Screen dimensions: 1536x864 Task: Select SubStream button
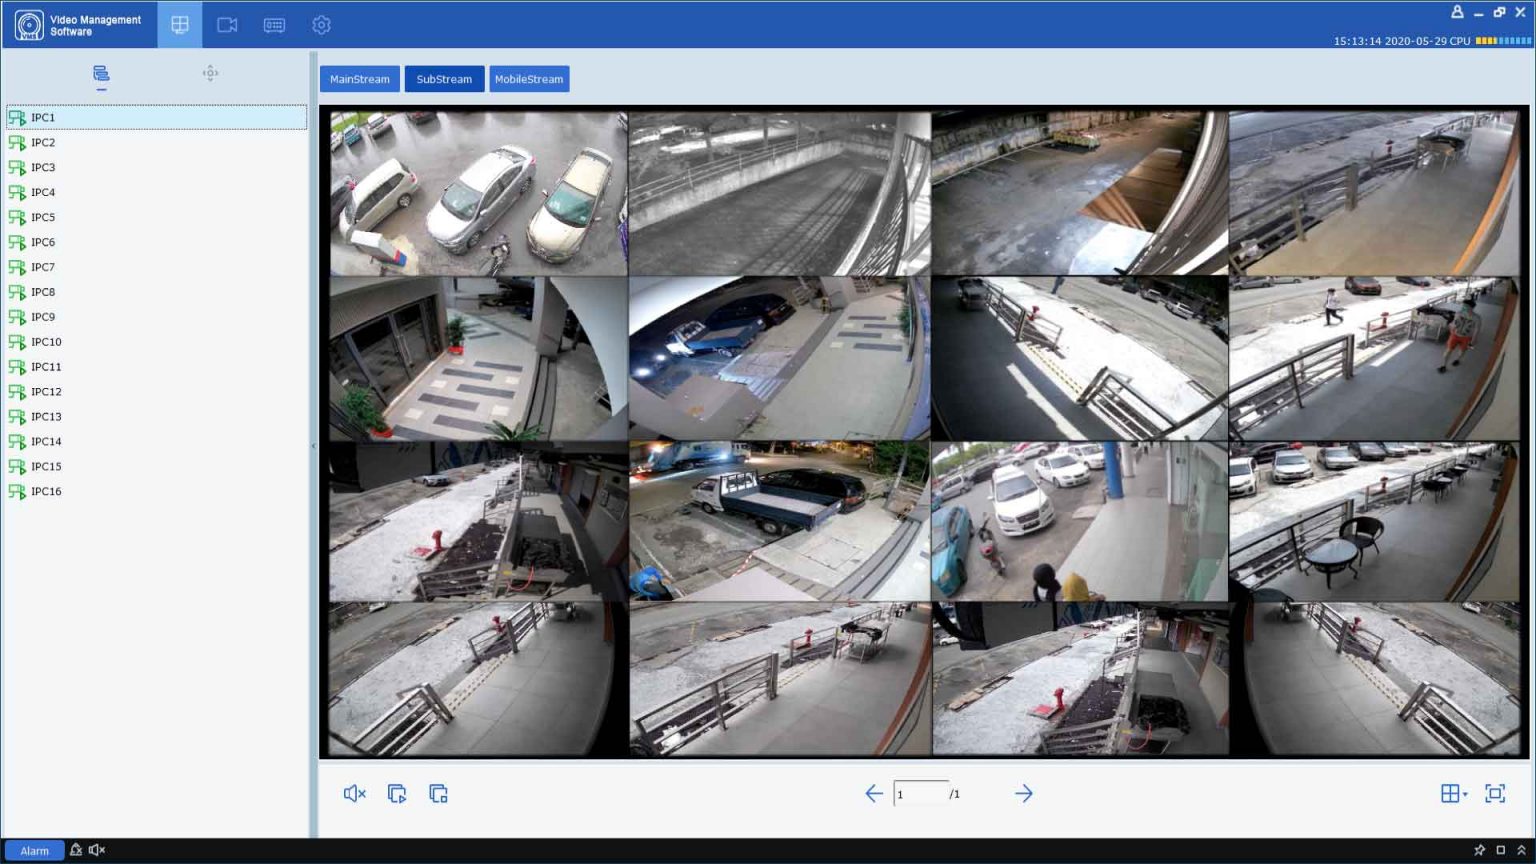click(x=444, y=79)
